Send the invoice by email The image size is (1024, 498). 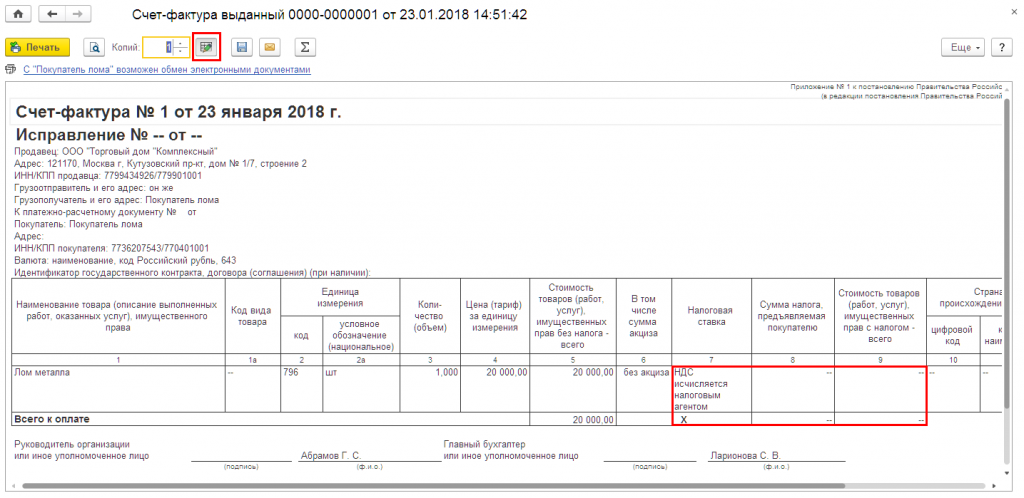coord(270,47)
